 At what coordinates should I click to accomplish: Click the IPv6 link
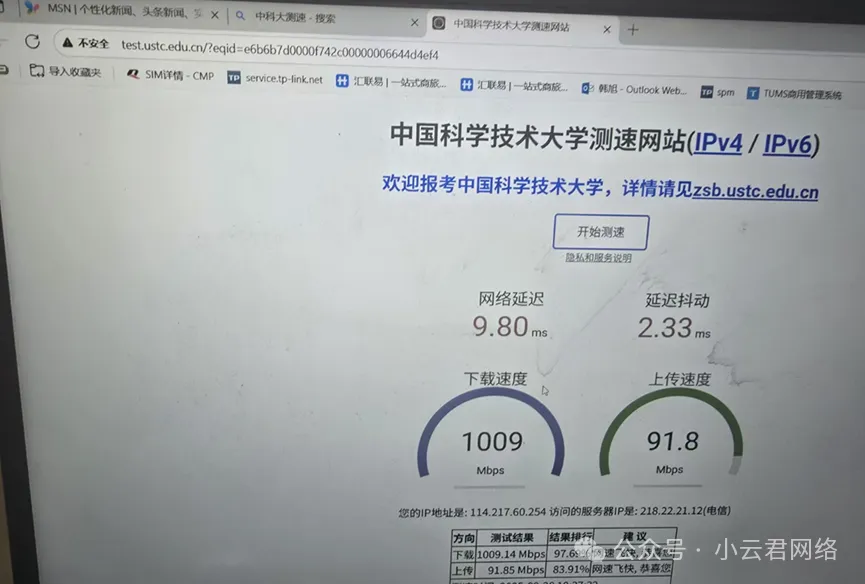coord(786,145)
